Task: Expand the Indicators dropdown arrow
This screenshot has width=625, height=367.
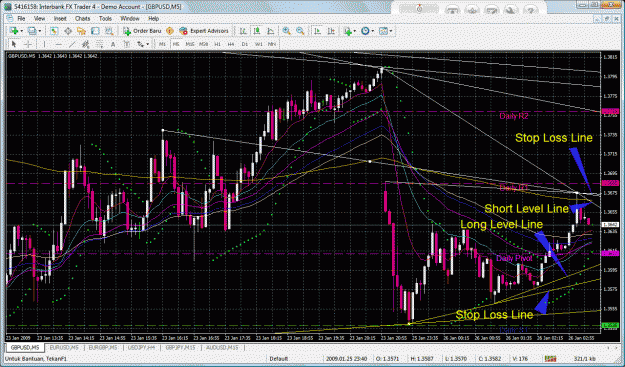Action: click(355, 31)
